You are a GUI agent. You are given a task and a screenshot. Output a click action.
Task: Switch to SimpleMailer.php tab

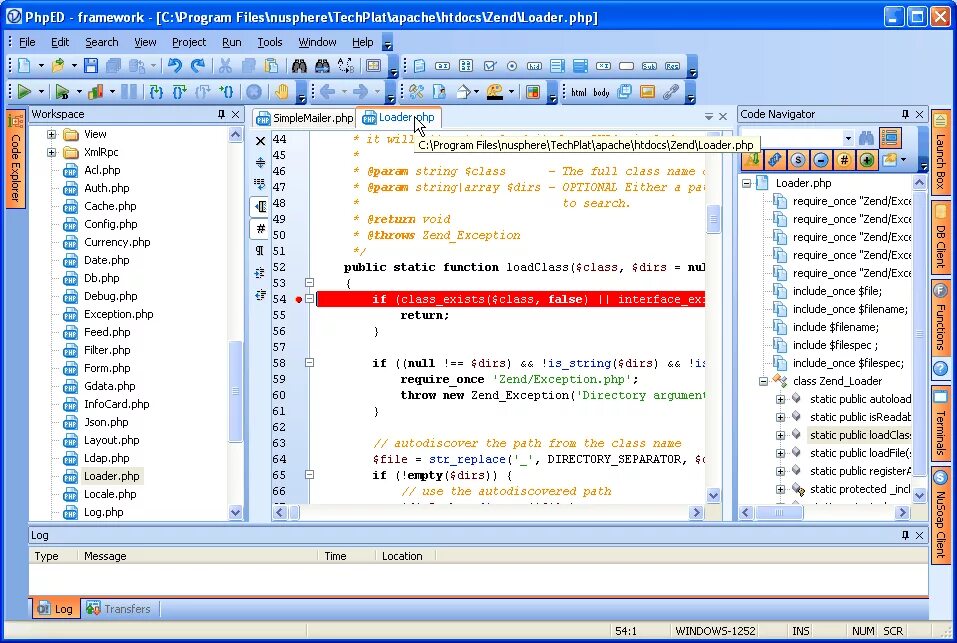(305, 118)
